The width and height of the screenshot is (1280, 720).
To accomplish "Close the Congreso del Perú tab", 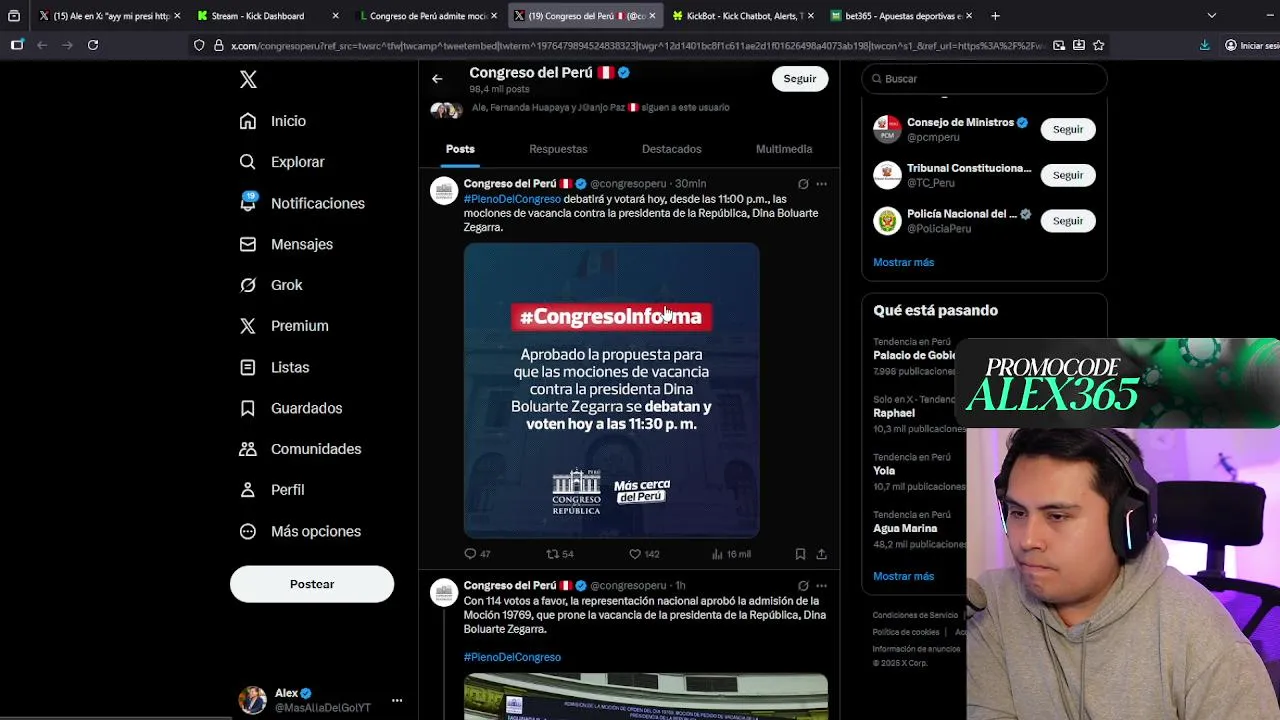I will point(653,16).
